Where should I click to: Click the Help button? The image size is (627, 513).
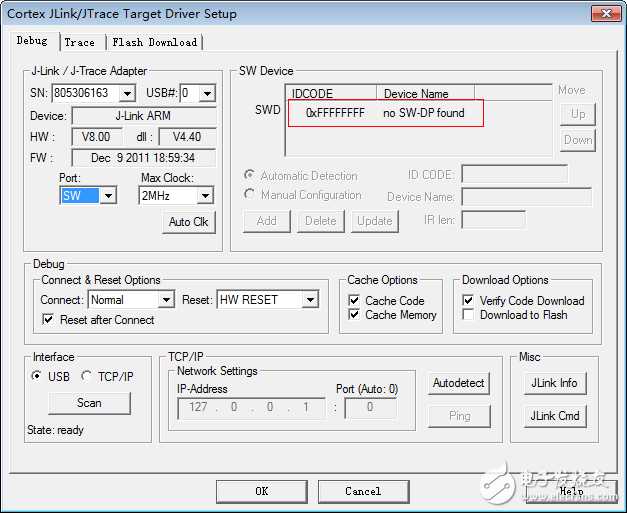pyautogui.click(x=571, y=491)
